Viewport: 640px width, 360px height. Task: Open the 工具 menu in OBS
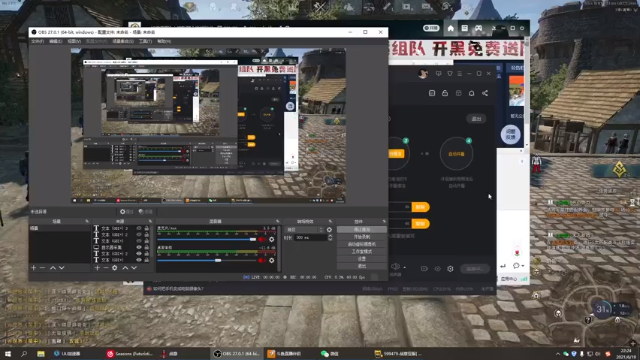(x=145, y=41)
